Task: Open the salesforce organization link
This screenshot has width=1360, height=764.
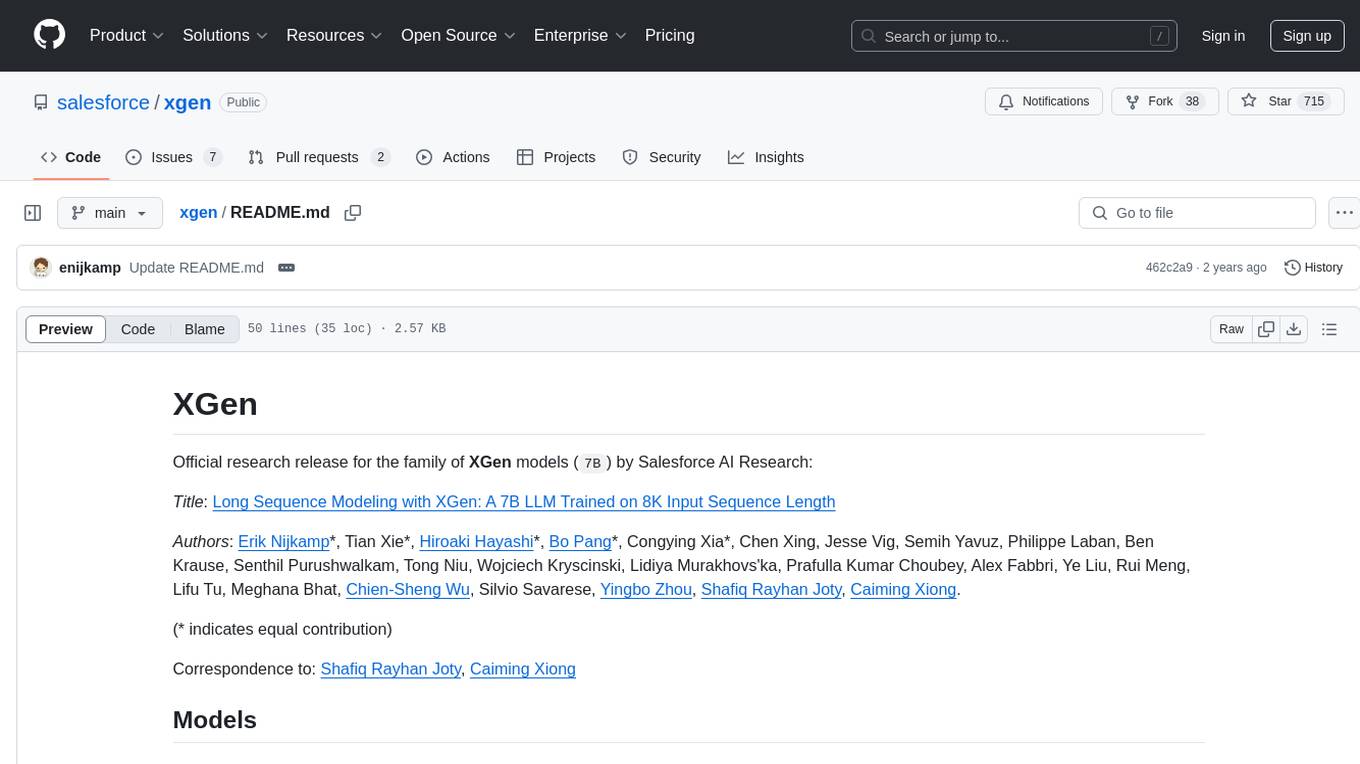Action: tap(103, 102)
